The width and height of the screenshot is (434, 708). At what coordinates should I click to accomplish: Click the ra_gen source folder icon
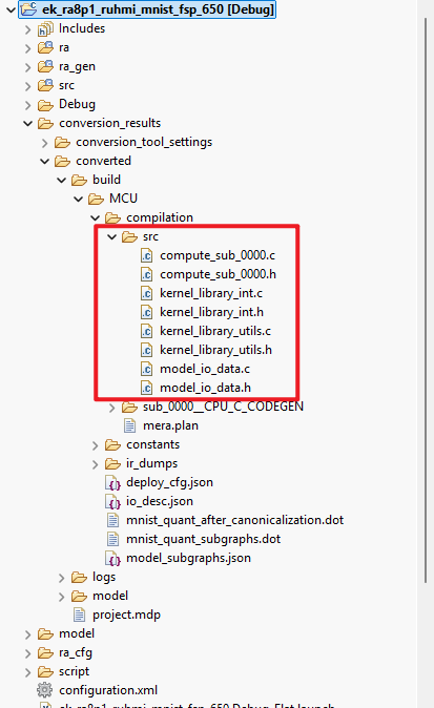(45, 67)
